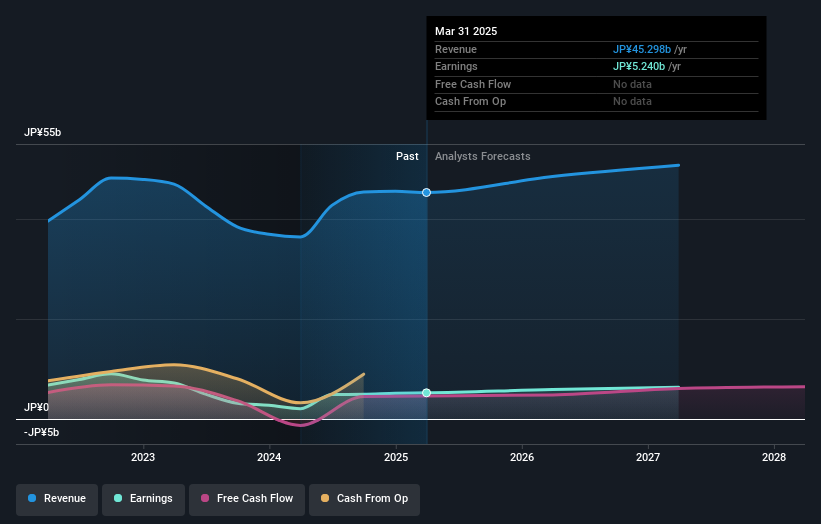821x524 pixels.
Task: Click the Analysts Forecasts label
Action: (x=483, y=157)
